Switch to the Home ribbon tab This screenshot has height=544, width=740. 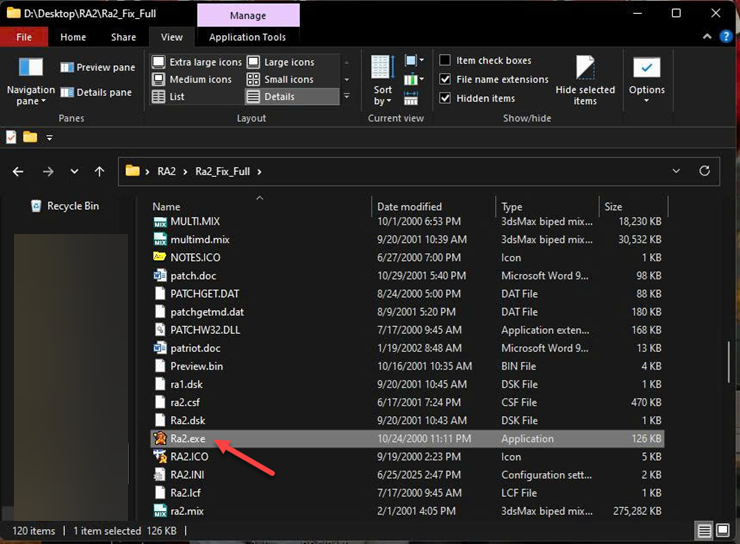pyautogui.click(x=73, y=37)
